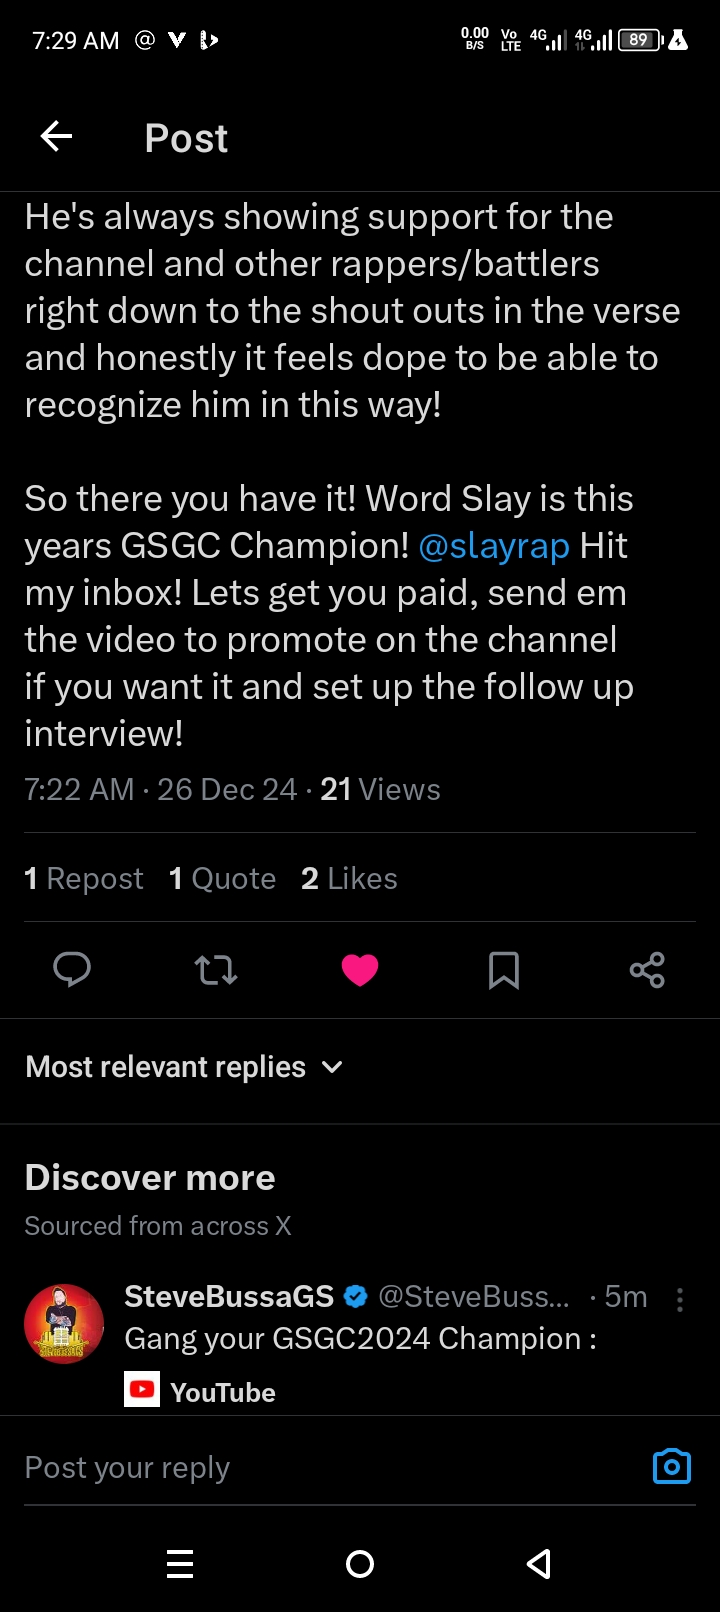View the 1 Repost list
Screen dimensions: 720x1612
84,878
